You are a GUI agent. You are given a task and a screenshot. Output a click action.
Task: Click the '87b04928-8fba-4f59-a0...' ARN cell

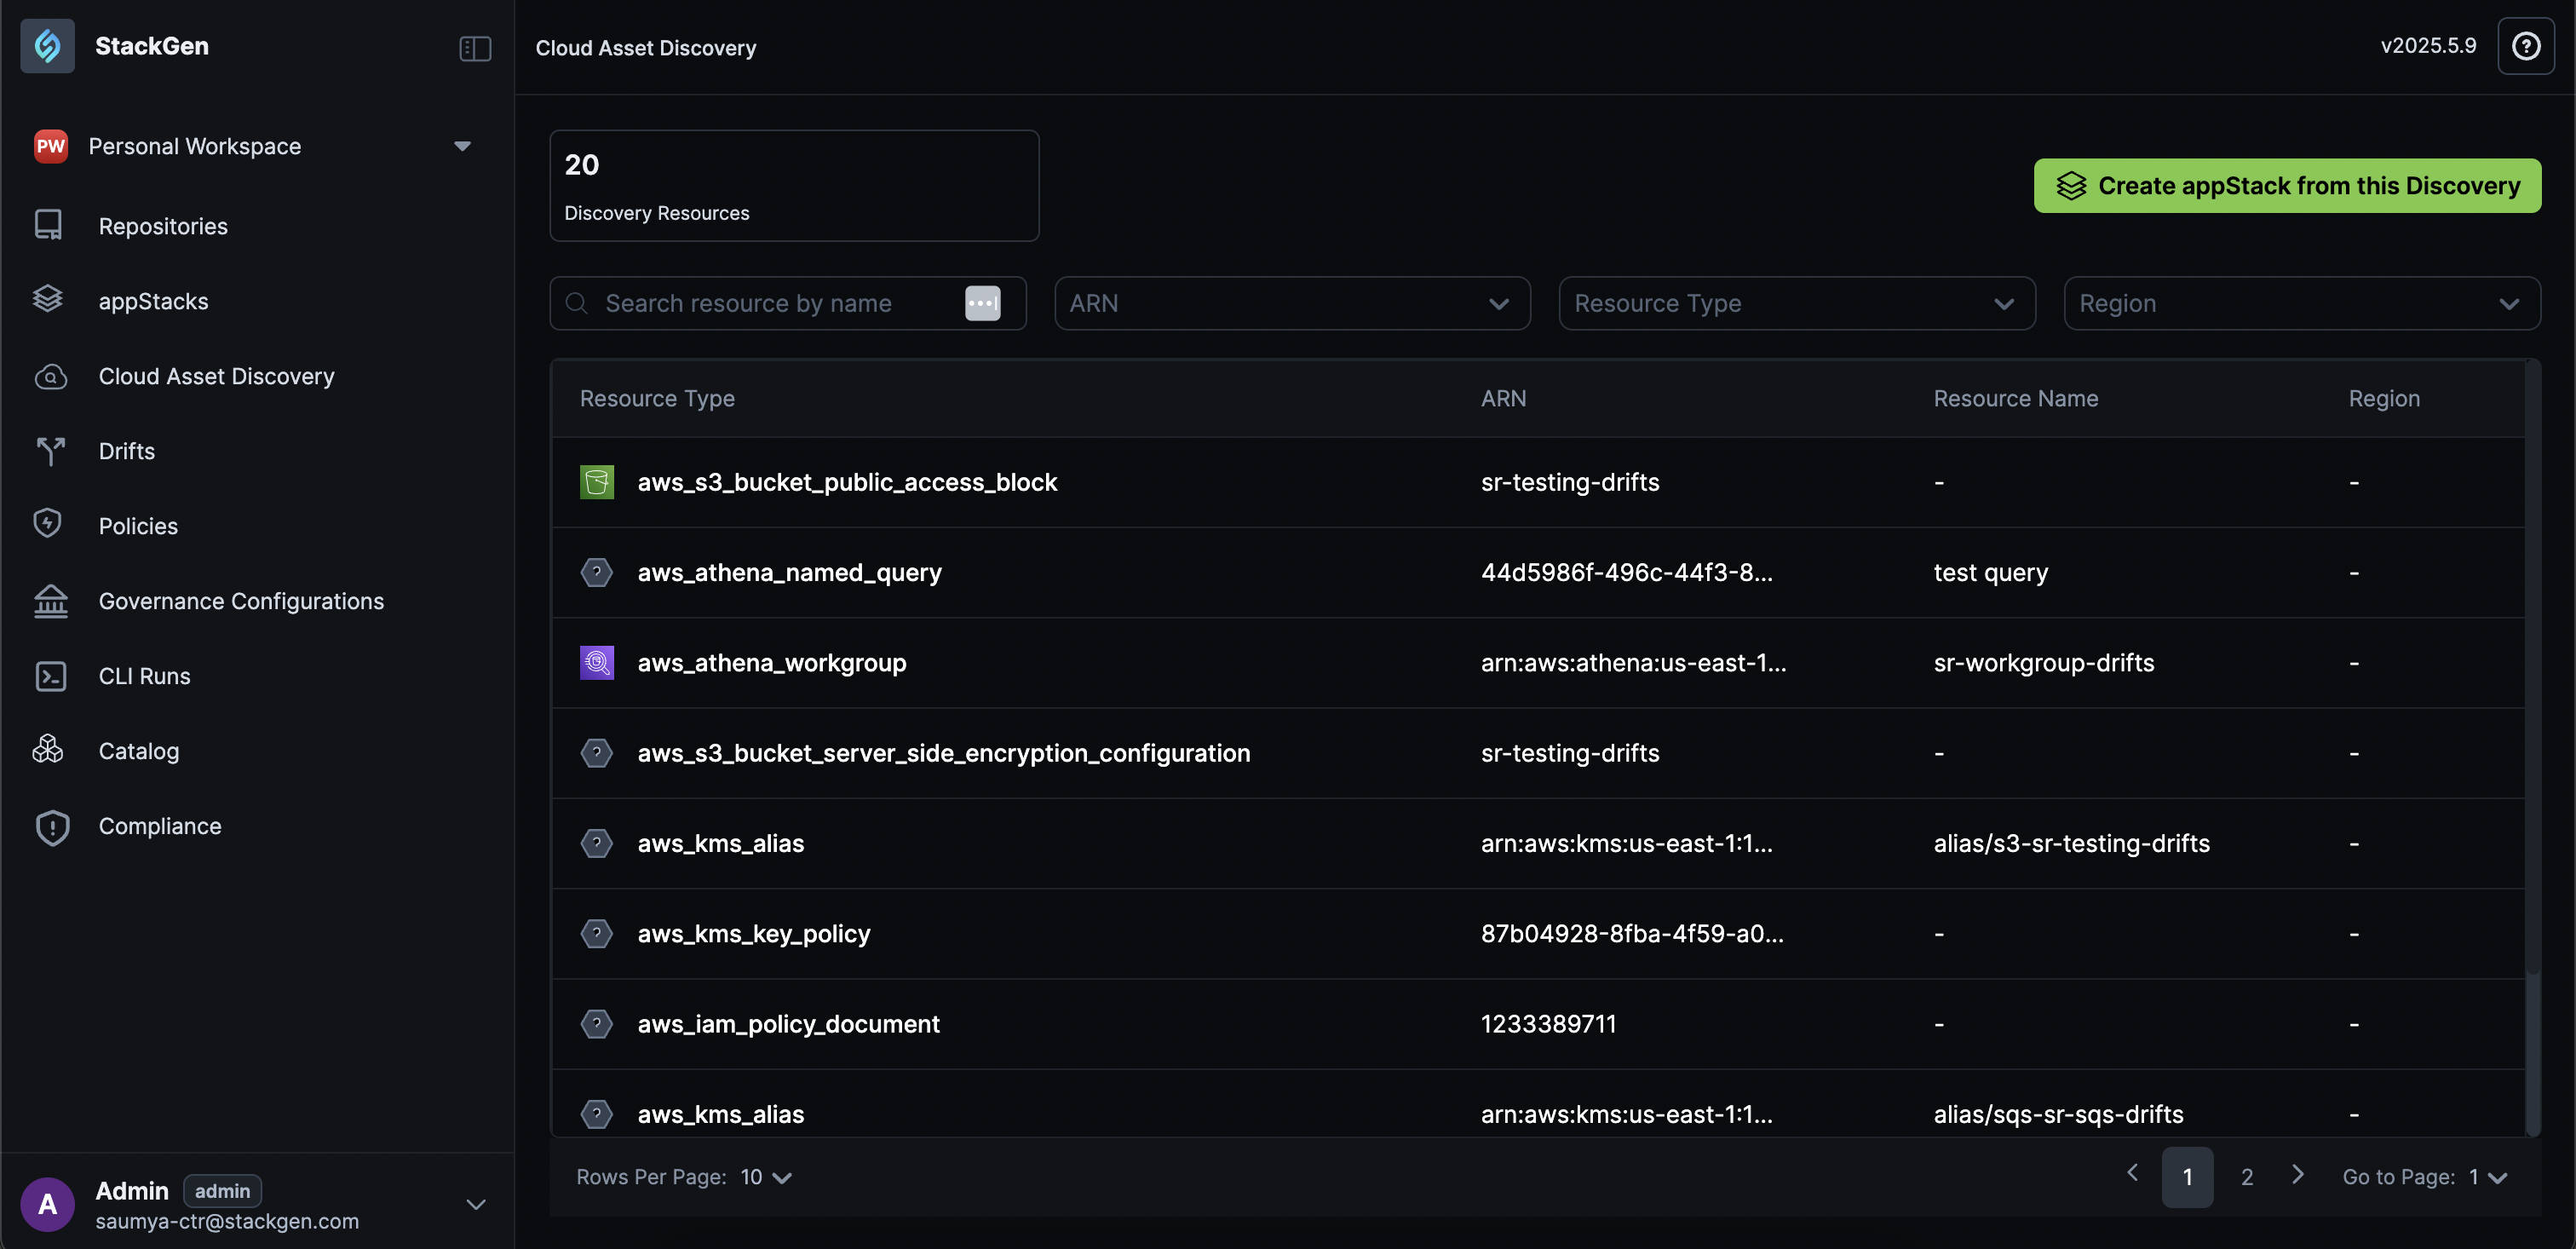[x=1632, y=933]
